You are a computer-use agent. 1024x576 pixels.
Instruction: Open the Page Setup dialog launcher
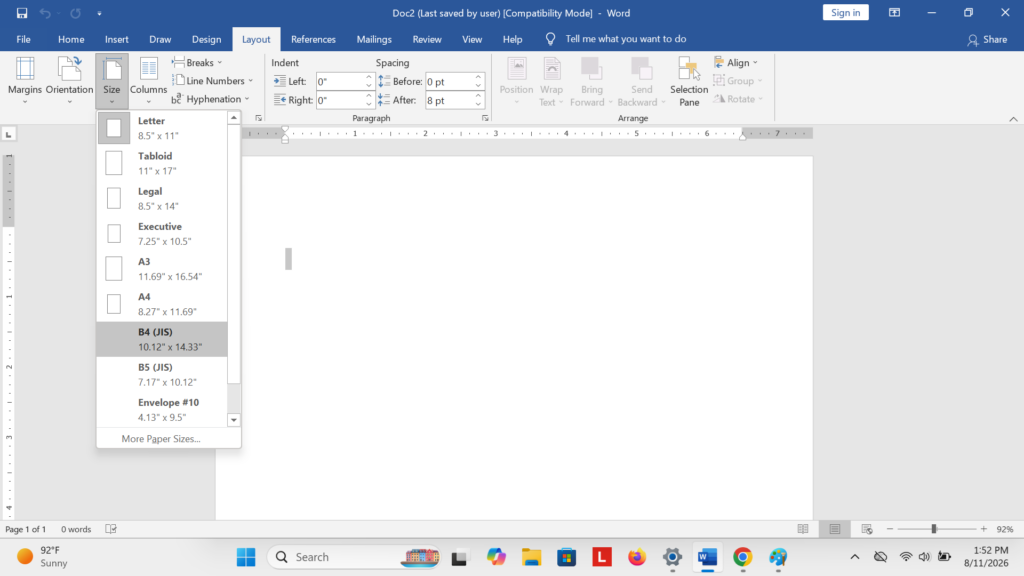pyautogui.click(x=259, y=118)
